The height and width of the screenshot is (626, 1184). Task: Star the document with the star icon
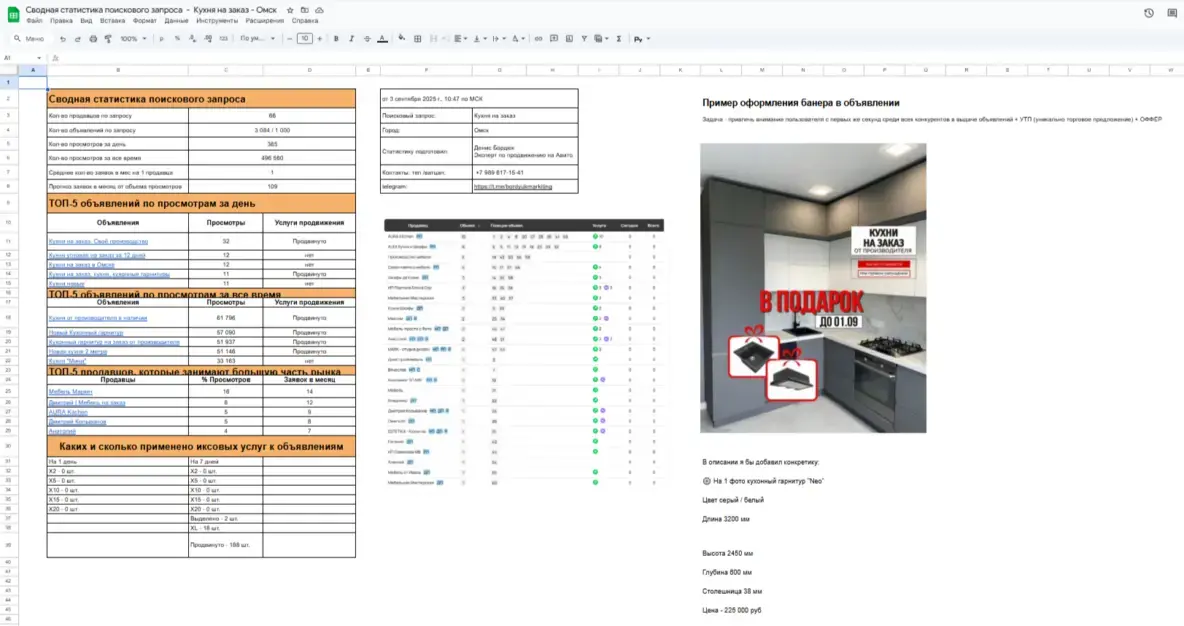290,9
